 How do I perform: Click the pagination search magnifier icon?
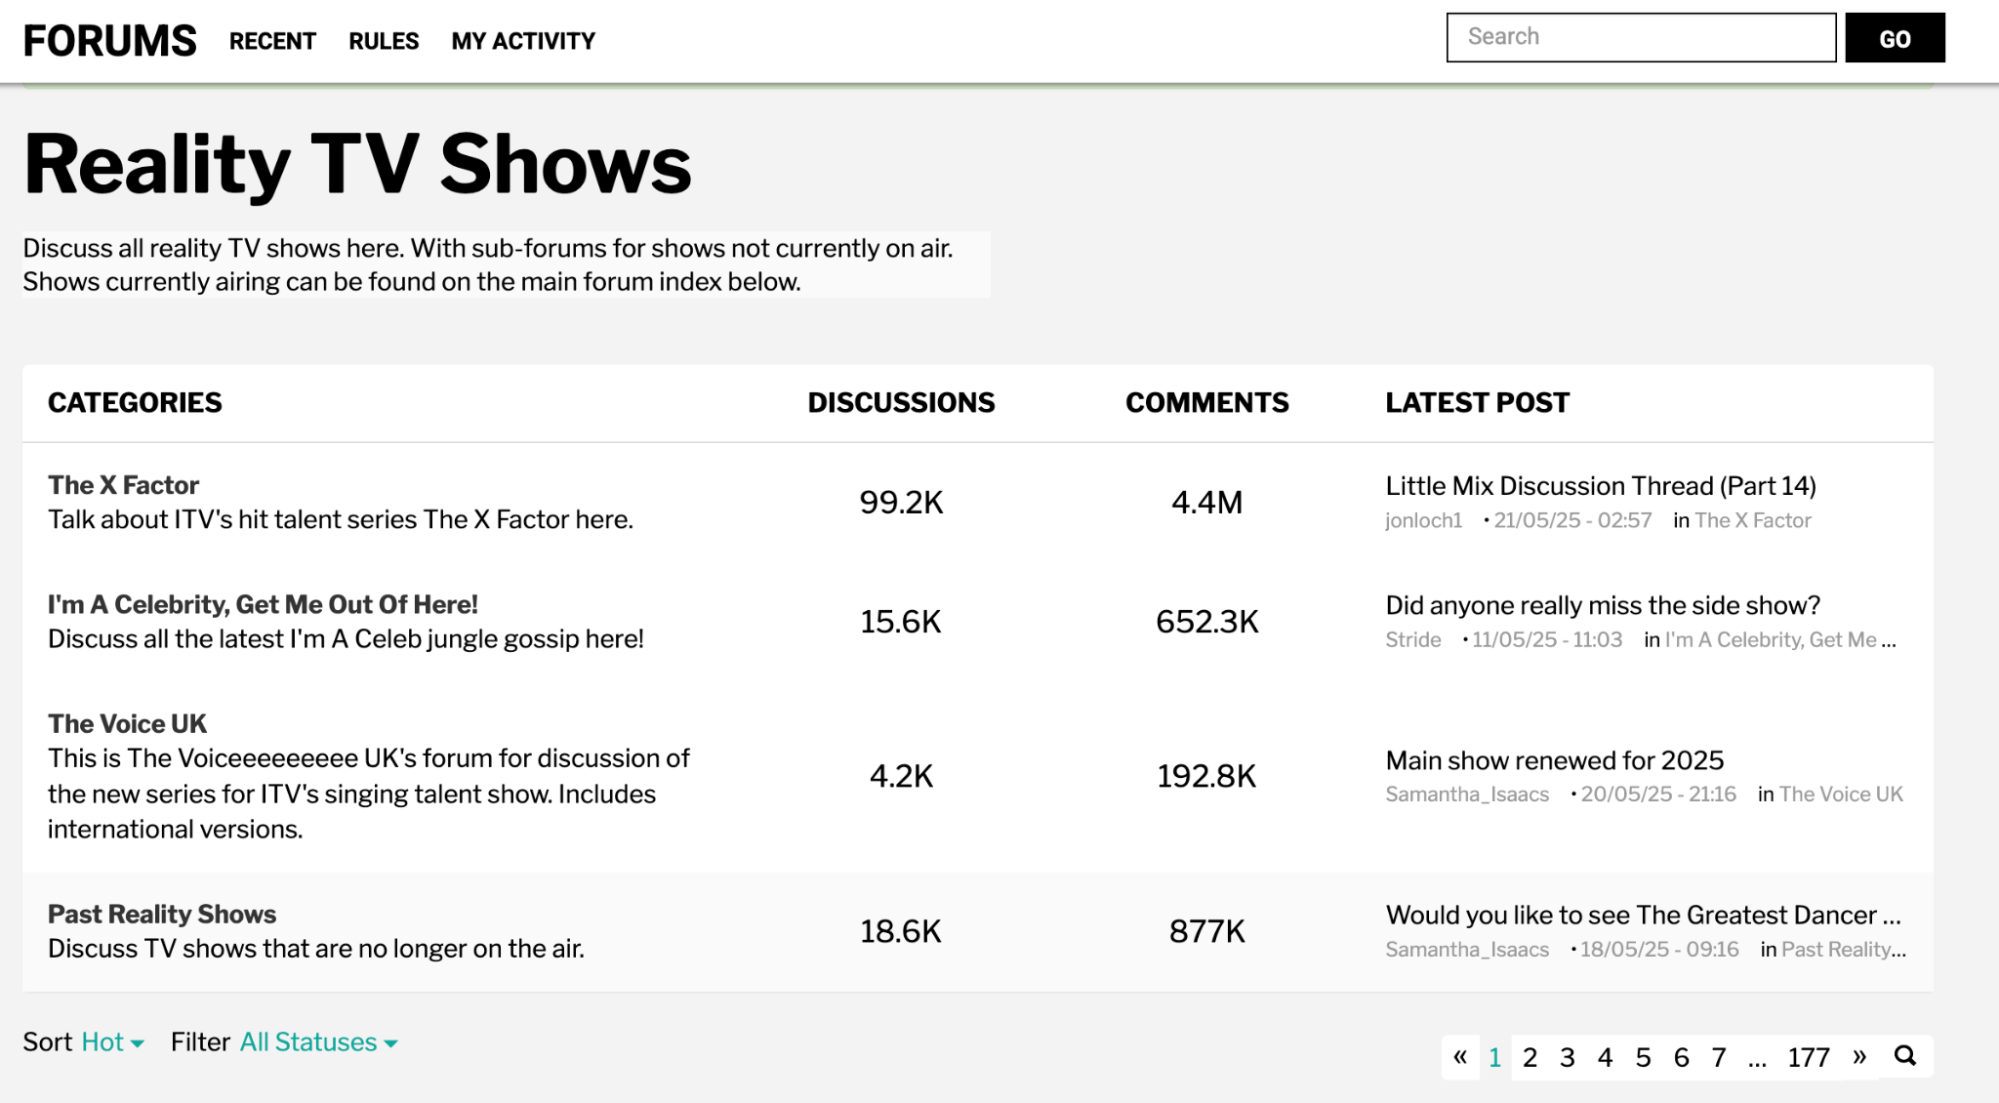pyautogui.click(x=1905, y=1056)
